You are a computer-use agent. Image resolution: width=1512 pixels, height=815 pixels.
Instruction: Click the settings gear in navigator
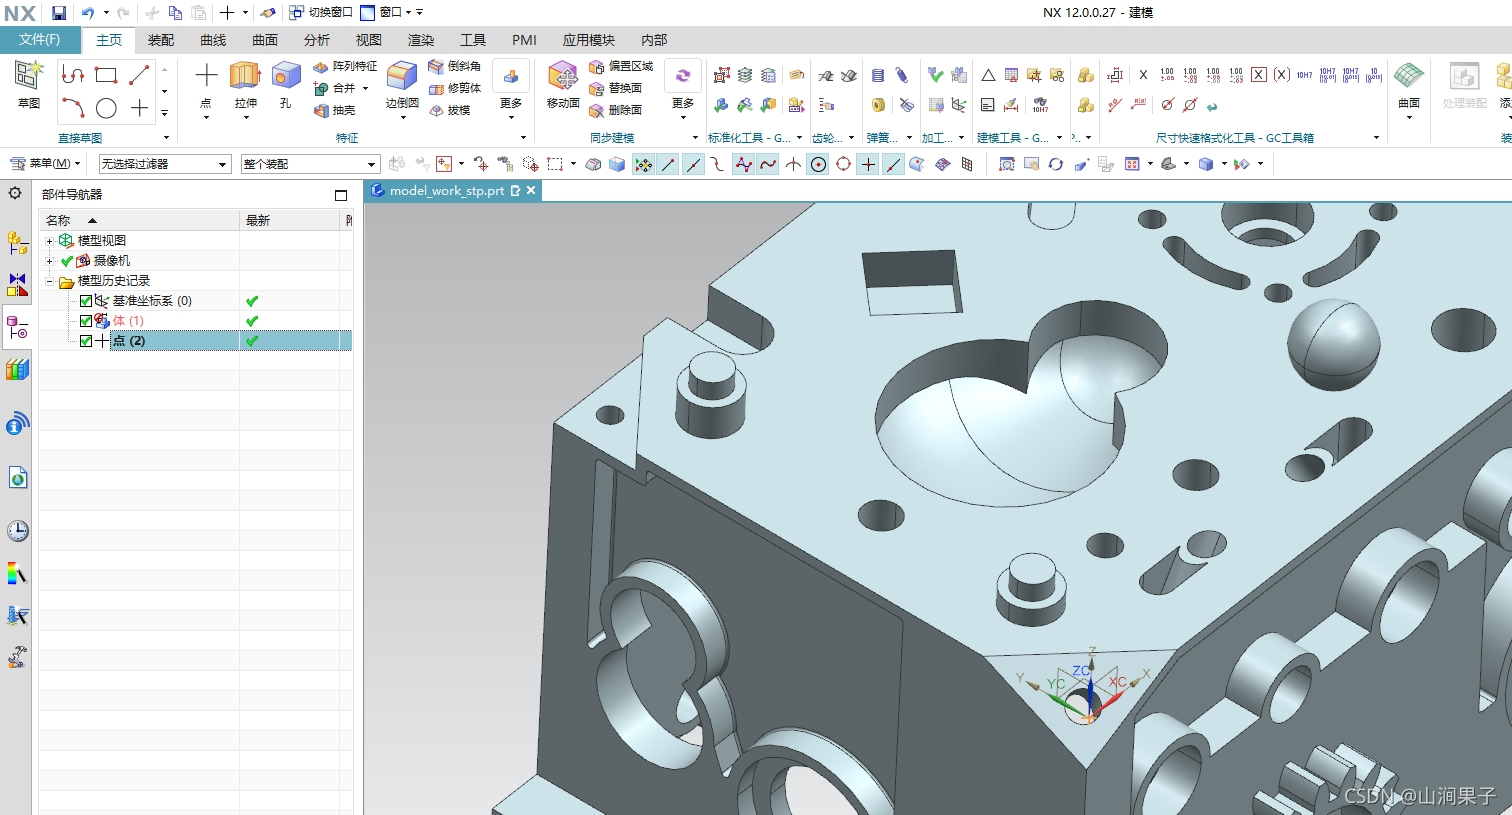coord(15,193)
